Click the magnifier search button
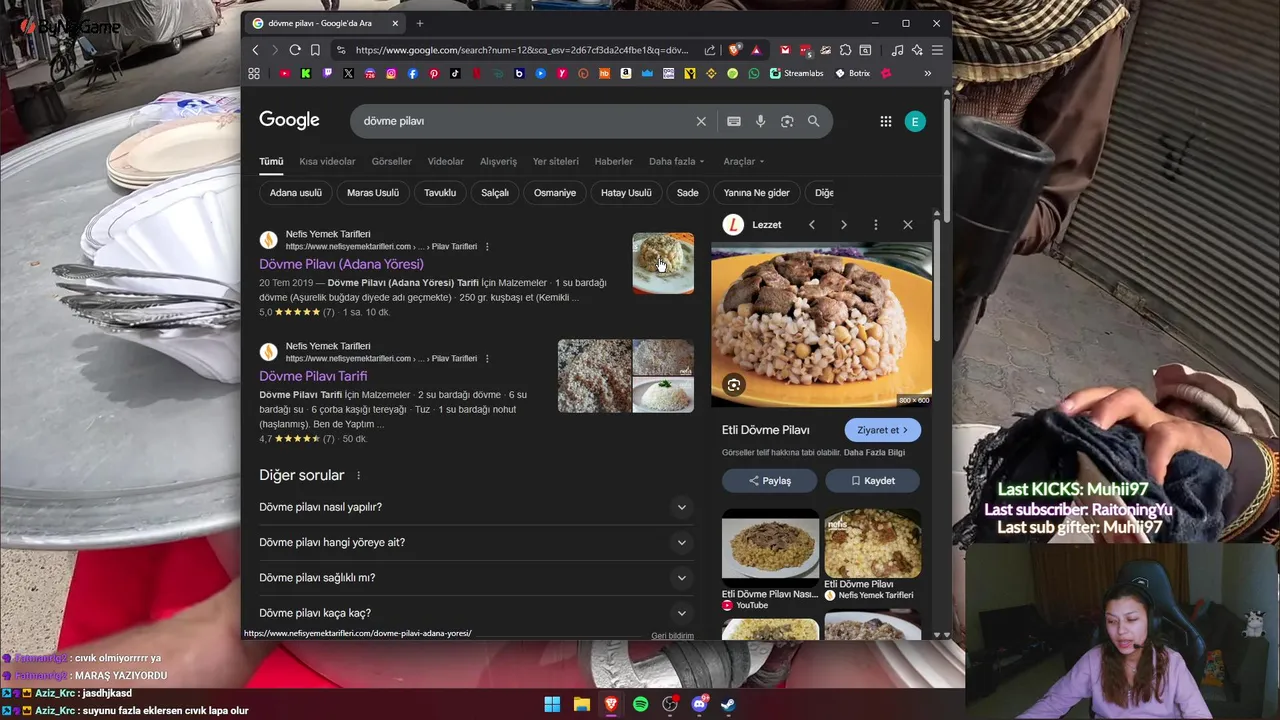The height and width of the screenshot is (720, 1280). (x=813, y=121)
